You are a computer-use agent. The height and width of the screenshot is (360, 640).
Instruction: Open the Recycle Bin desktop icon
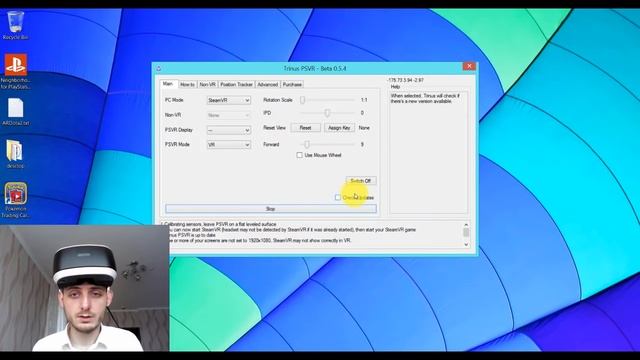click(x=16, y=24)
